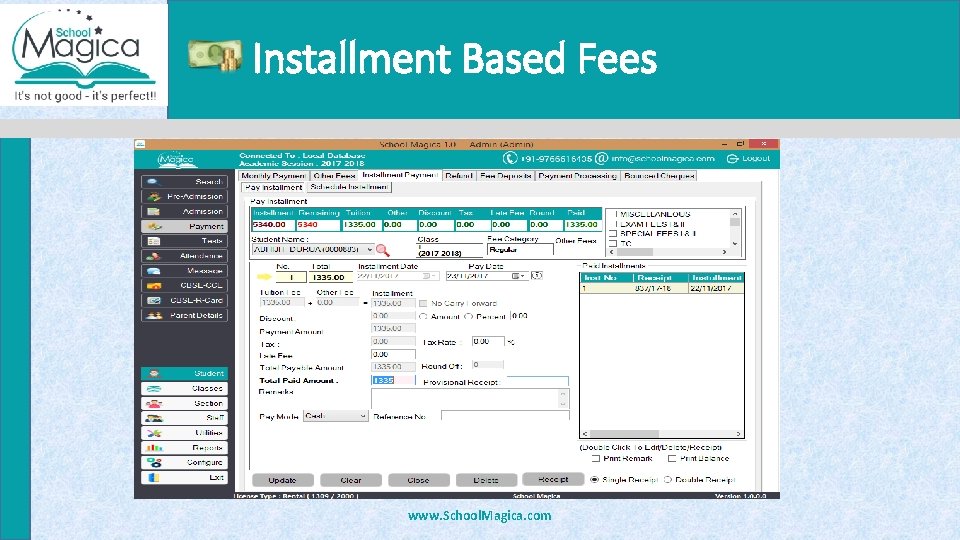This screenshot has width=960, height=540.
Task: Enable the Print Remark checkbox
Action: pyautogui.click(x=596, y=459)
